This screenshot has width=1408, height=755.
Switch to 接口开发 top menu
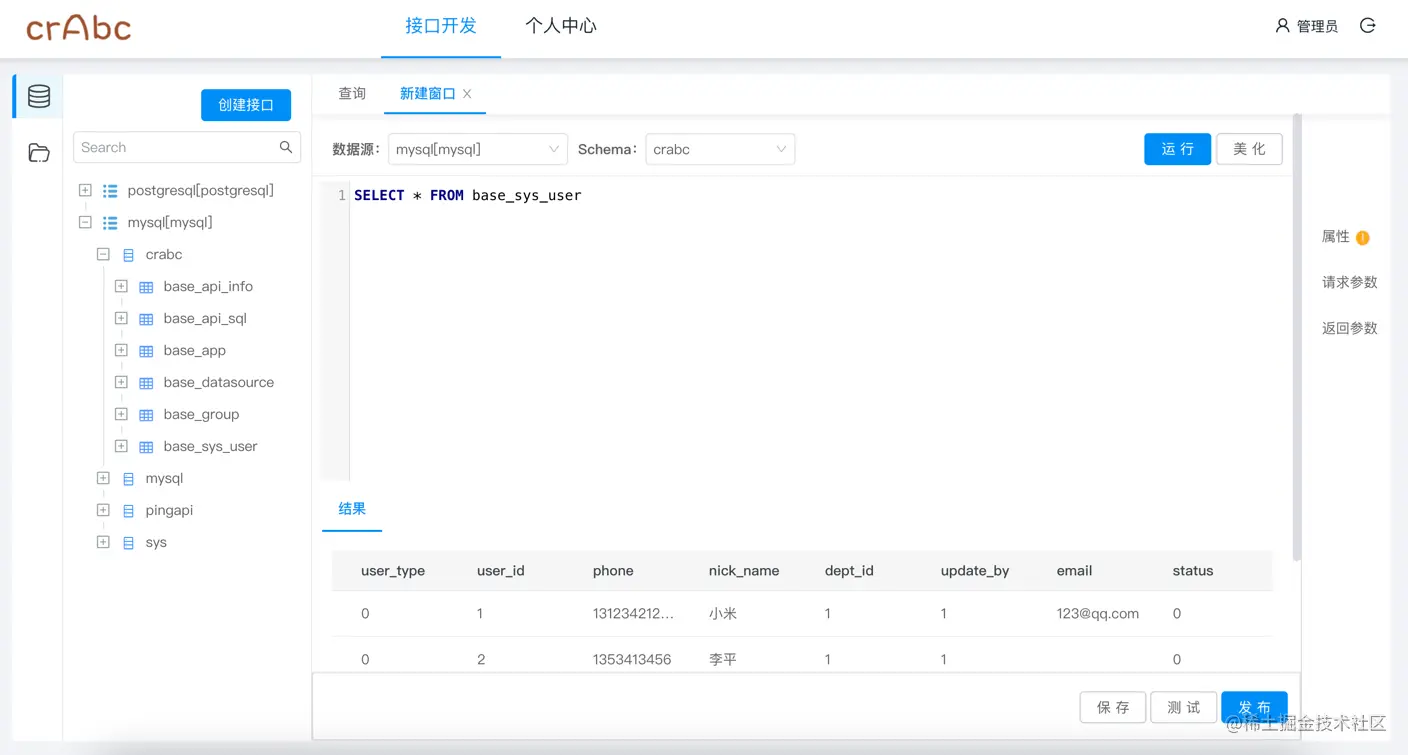[441, 26]
